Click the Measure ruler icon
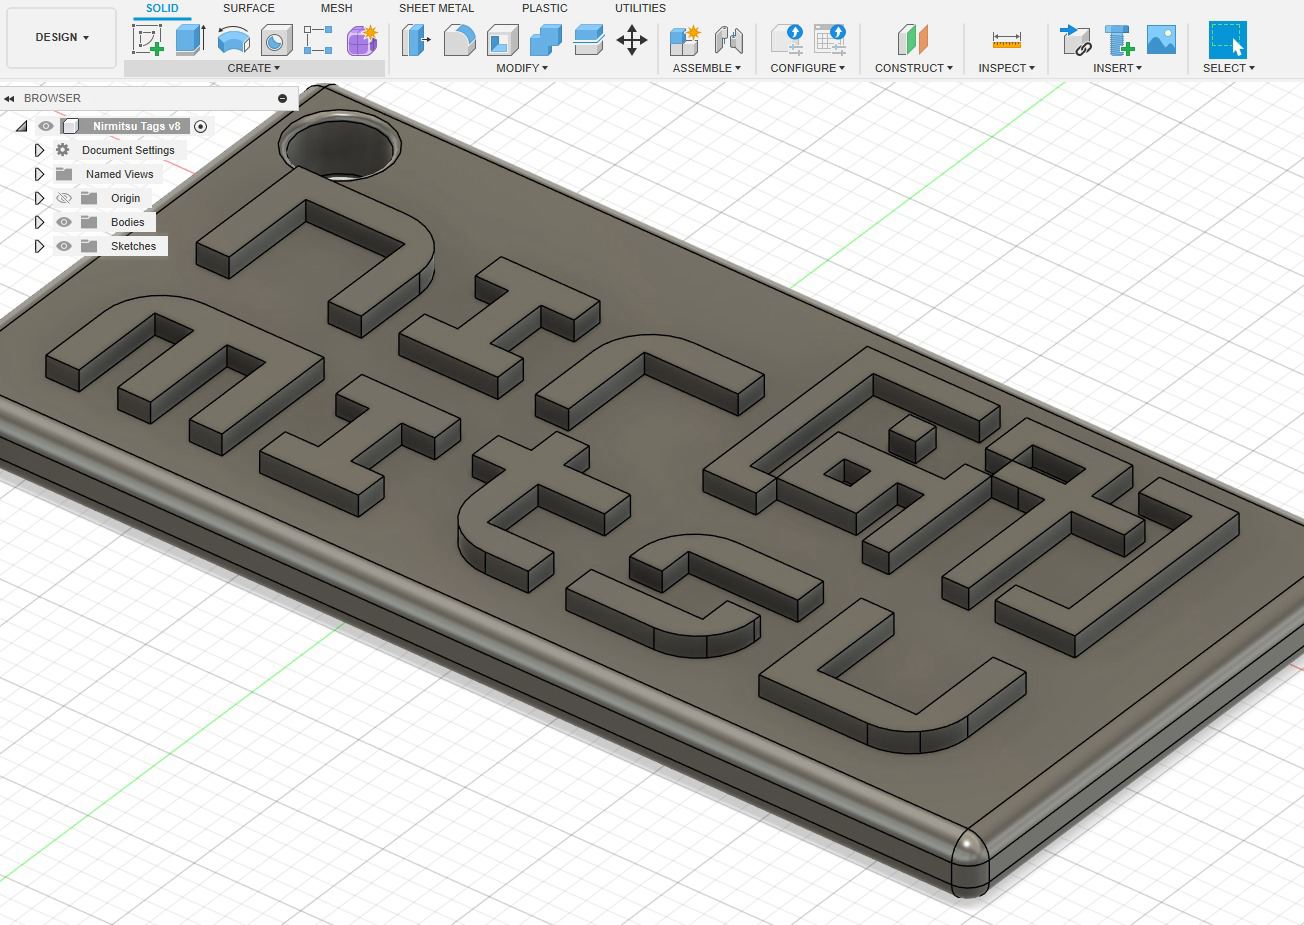1304x925 pixels. coord(1006,40)
